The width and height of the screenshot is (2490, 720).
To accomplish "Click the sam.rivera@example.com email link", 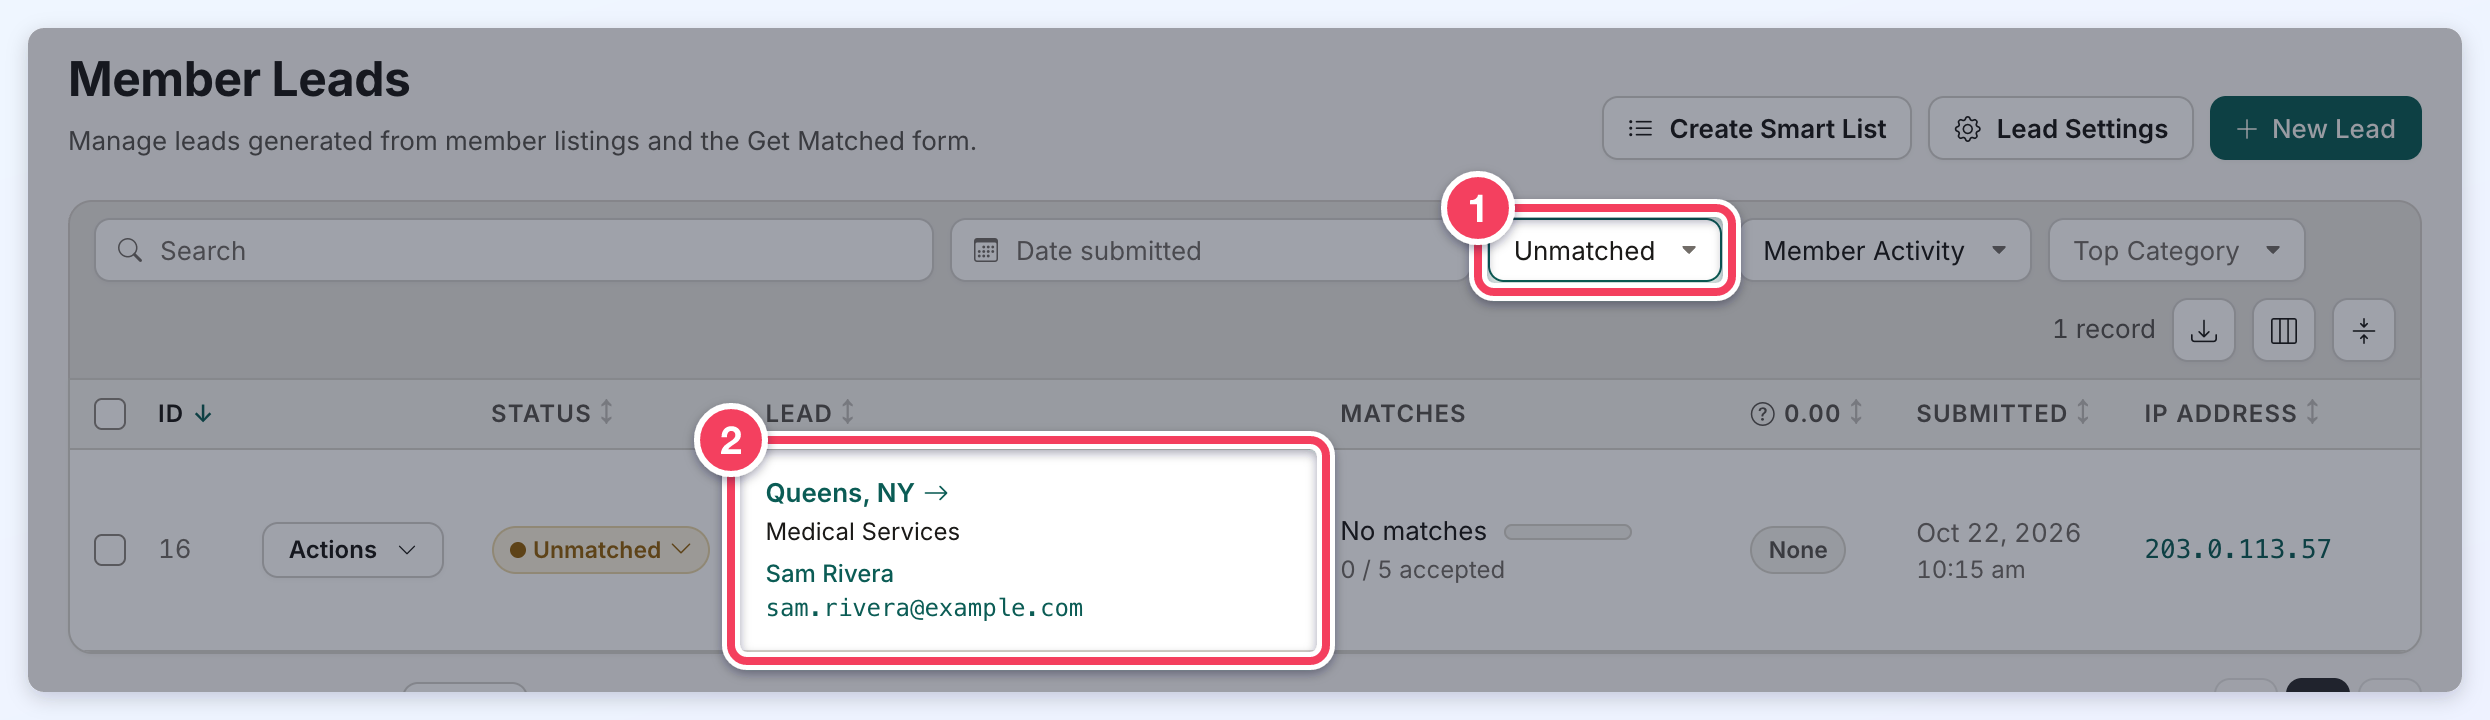I will [x=924, y=608].
